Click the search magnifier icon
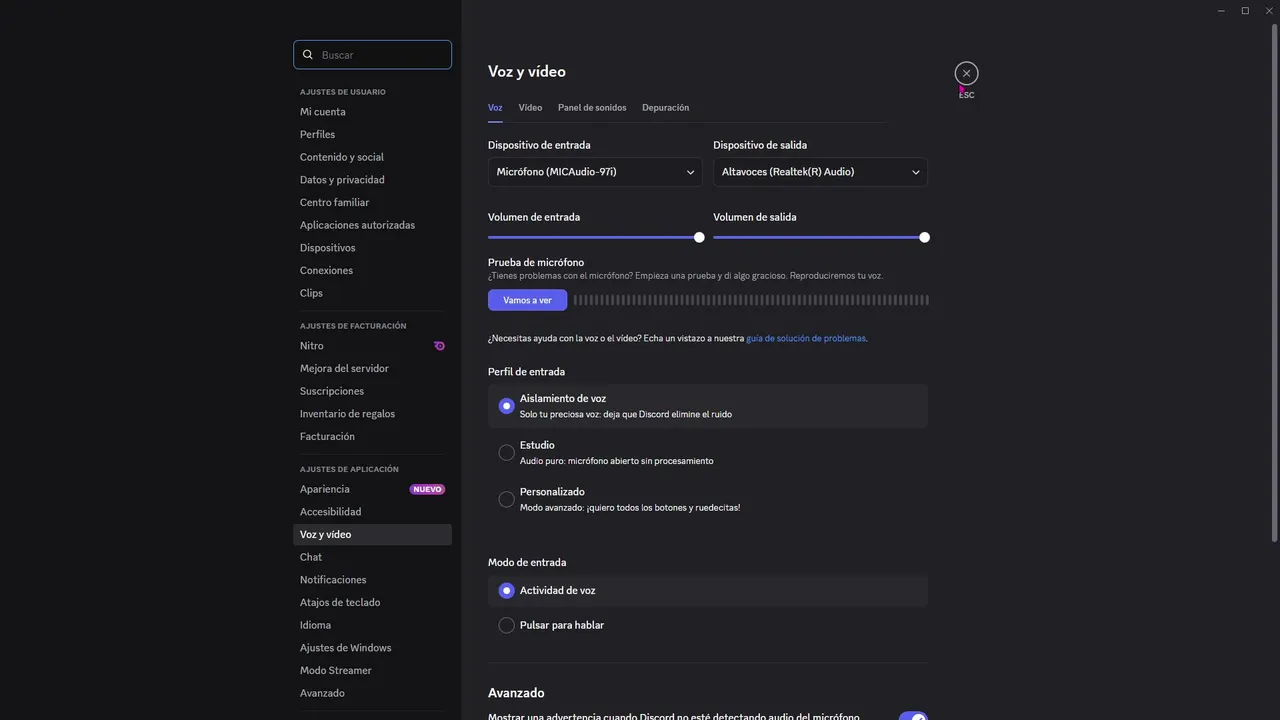The image size is (1280, 720). pos(308,55)
